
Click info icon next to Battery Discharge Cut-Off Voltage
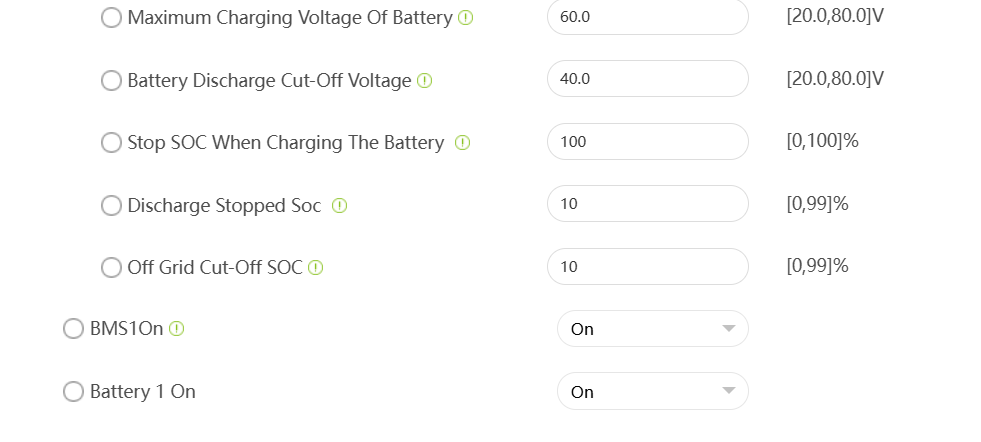coord(424,81)
